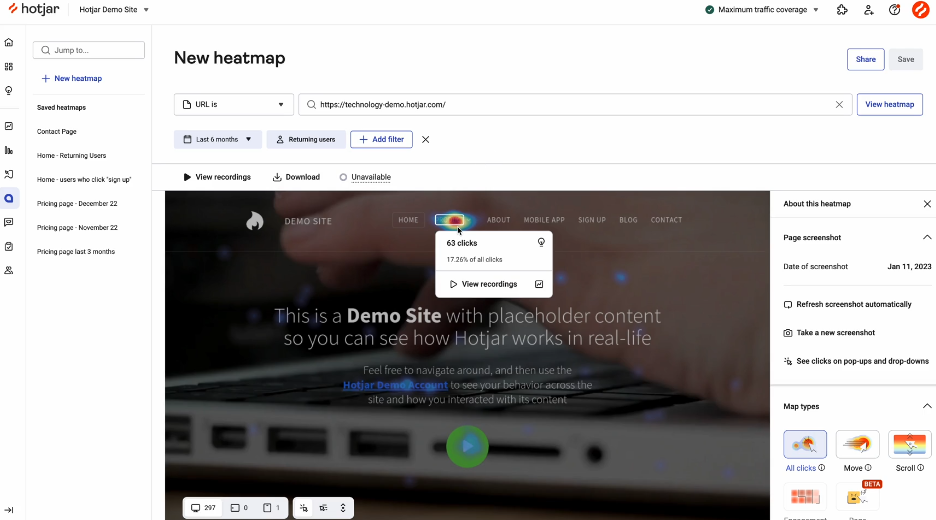Click the home icon in sidebar
Viewport: 936px width, 520px height.
[x=9, y=43]
